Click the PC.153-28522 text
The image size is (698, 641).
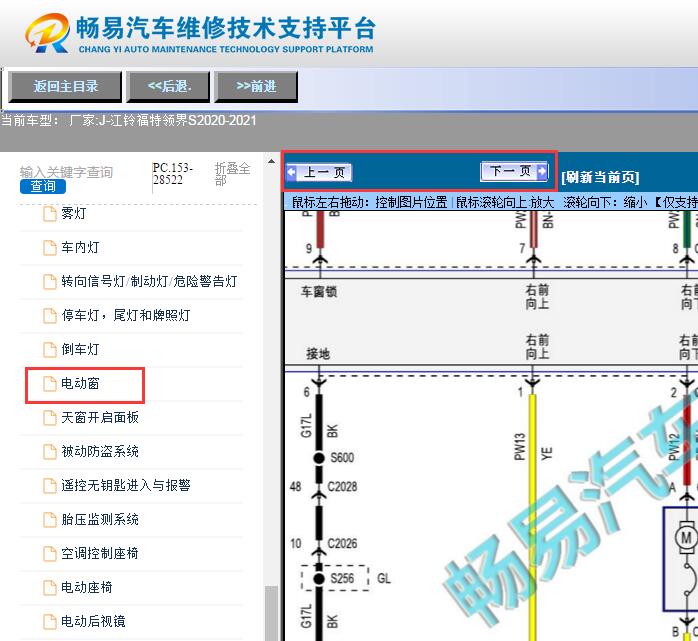pos(173,174)
